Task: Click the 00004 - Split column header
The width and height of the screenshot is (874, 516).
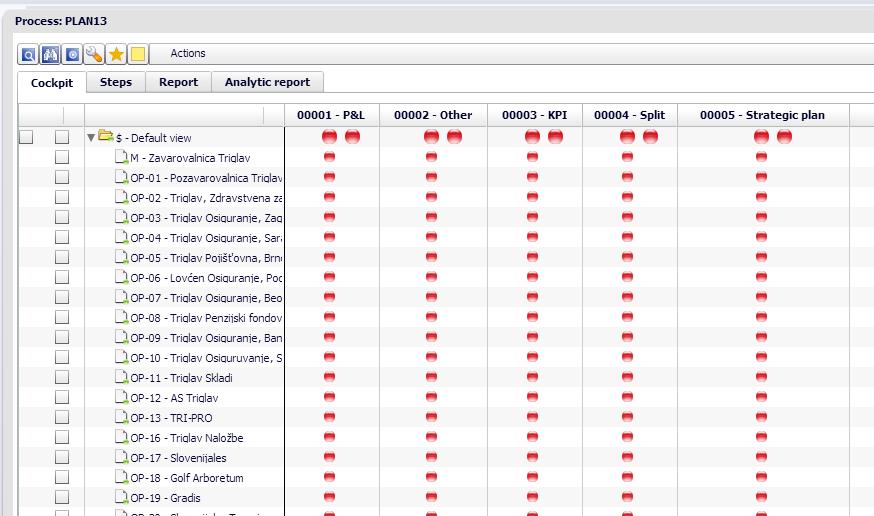Action: coord(630,115)
